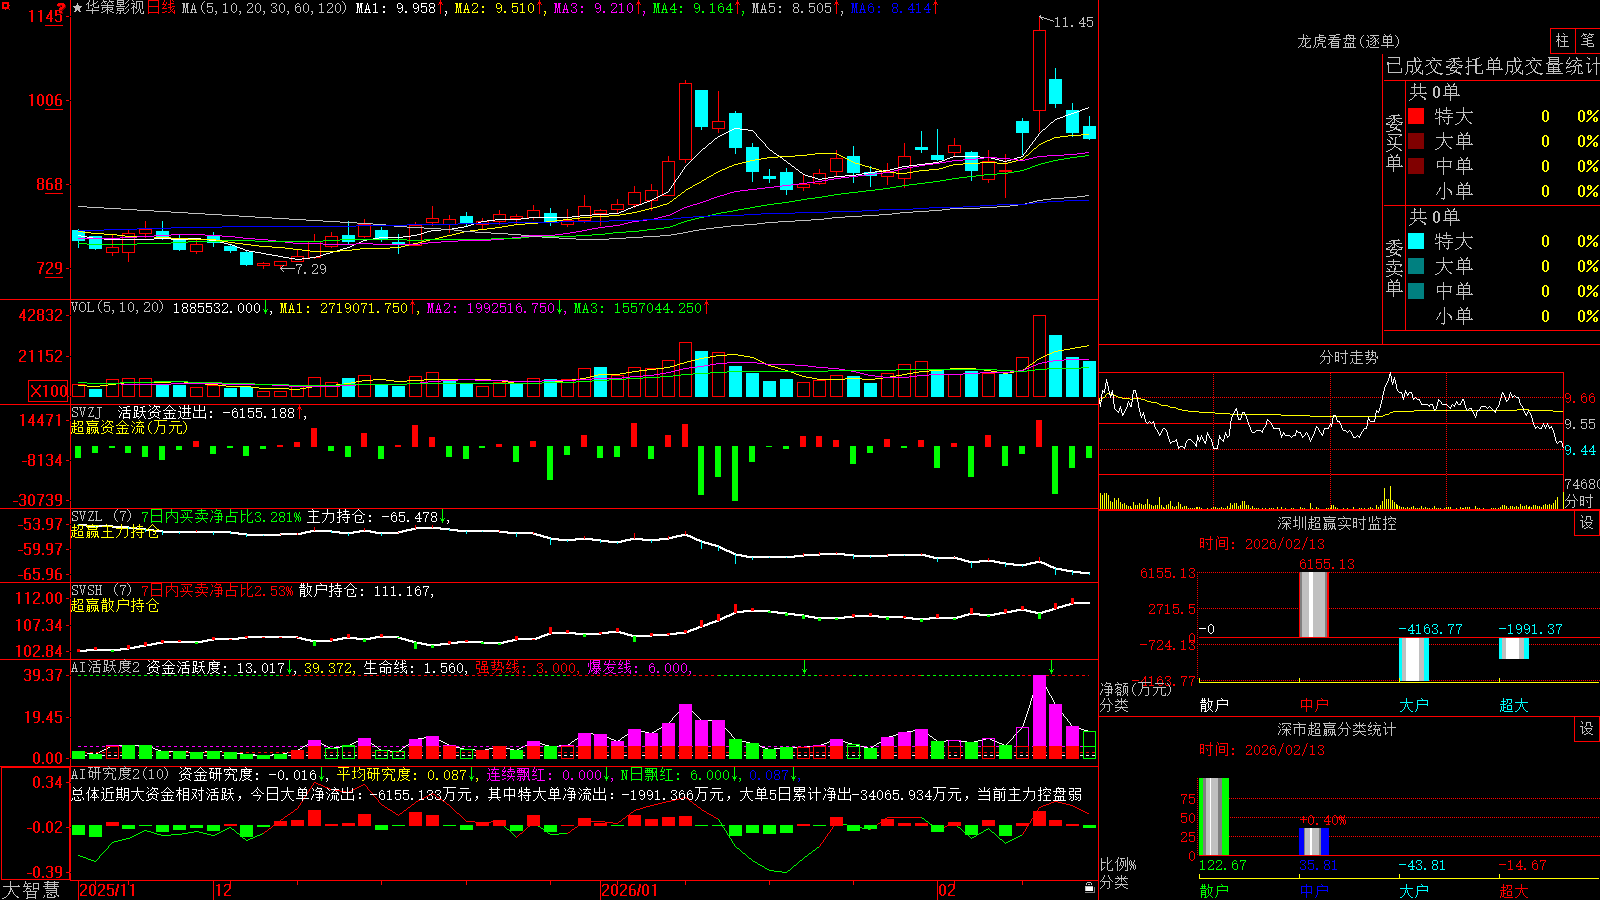
Task: Click the 龙虎看盘(逐单) panel title
Action: point(1349,41)
